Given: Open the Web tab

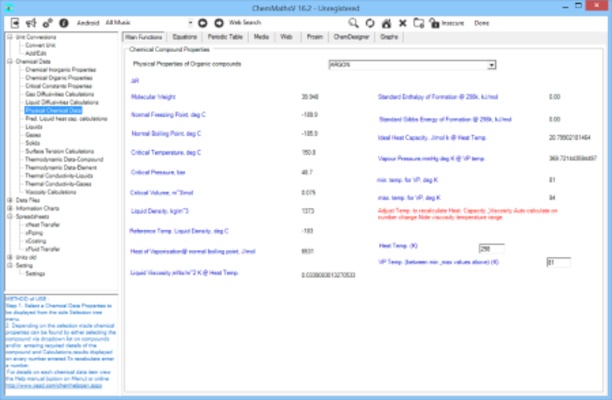Looking at the screenshot, I should click(x=286, y=37).
